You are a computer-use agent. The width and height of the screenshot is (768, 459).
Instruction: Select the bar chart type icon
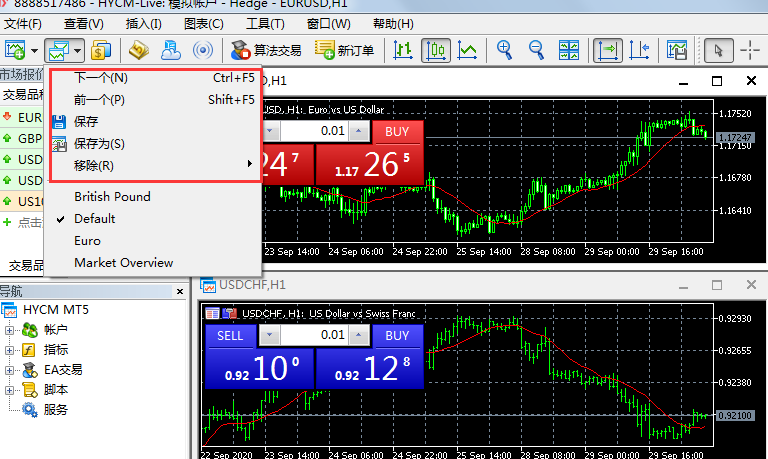coord(403,49)
